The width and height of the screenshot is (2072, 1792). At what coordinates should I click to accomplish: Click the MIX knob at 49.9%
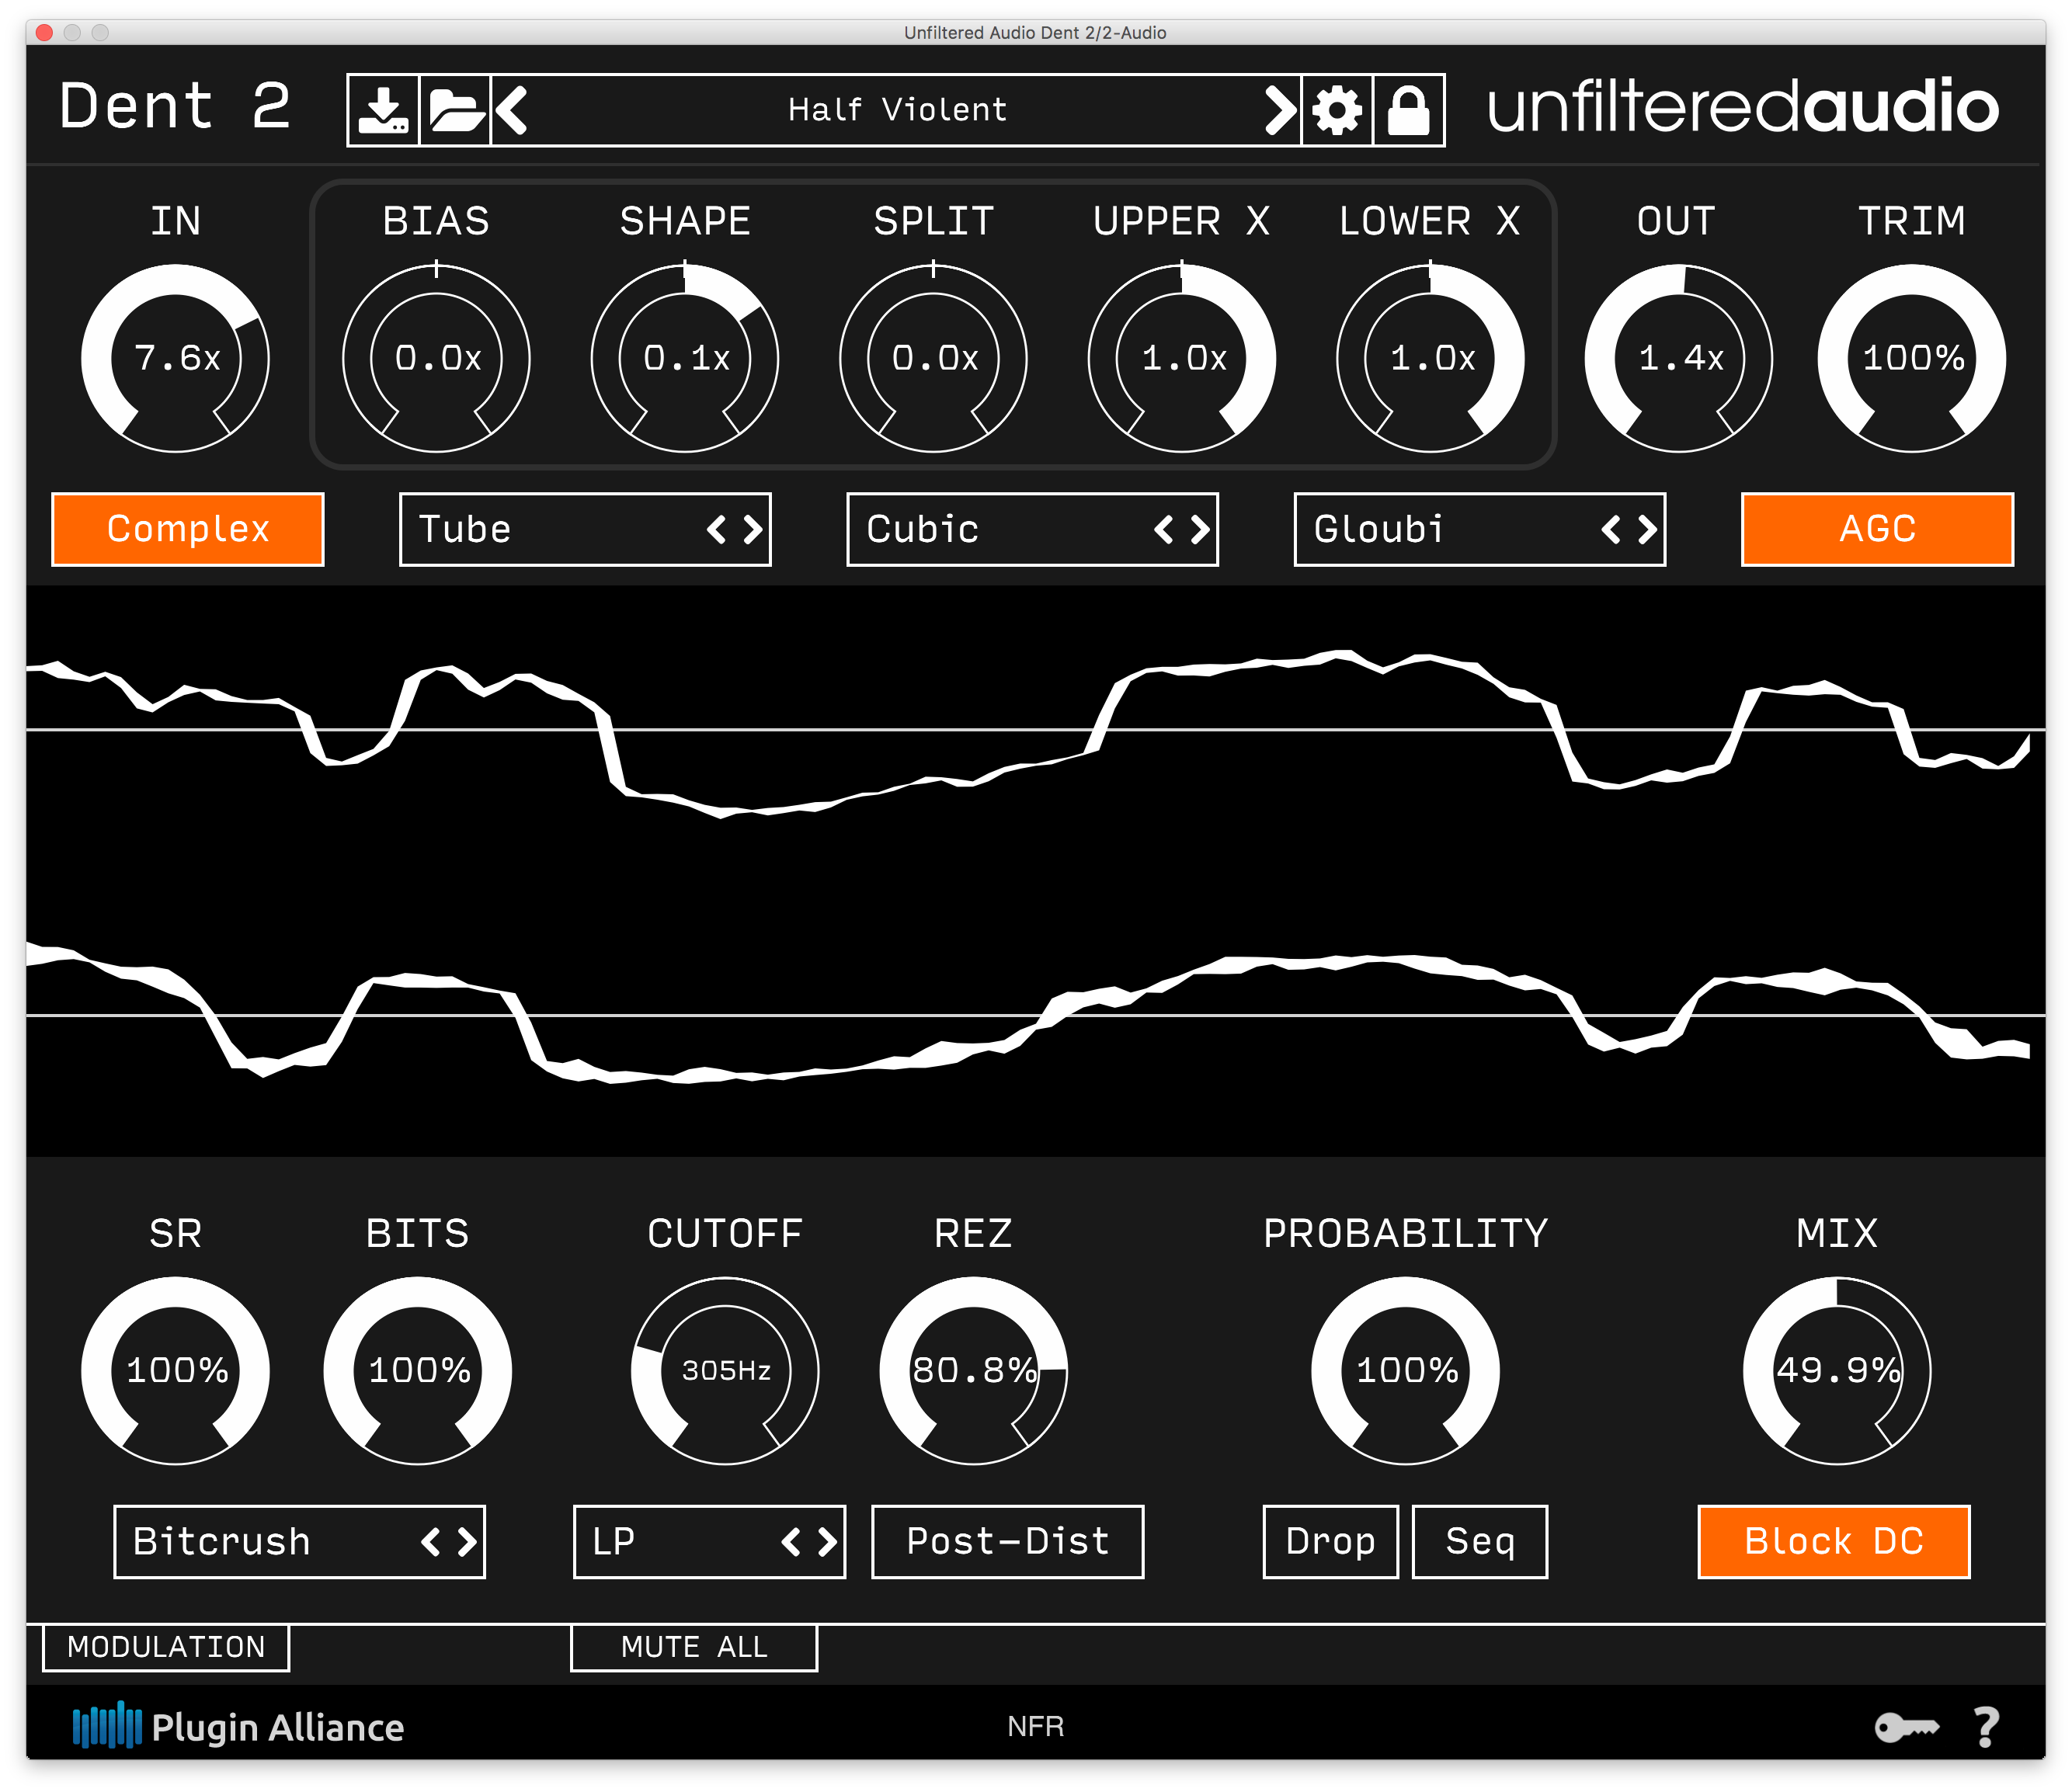1838,1371
